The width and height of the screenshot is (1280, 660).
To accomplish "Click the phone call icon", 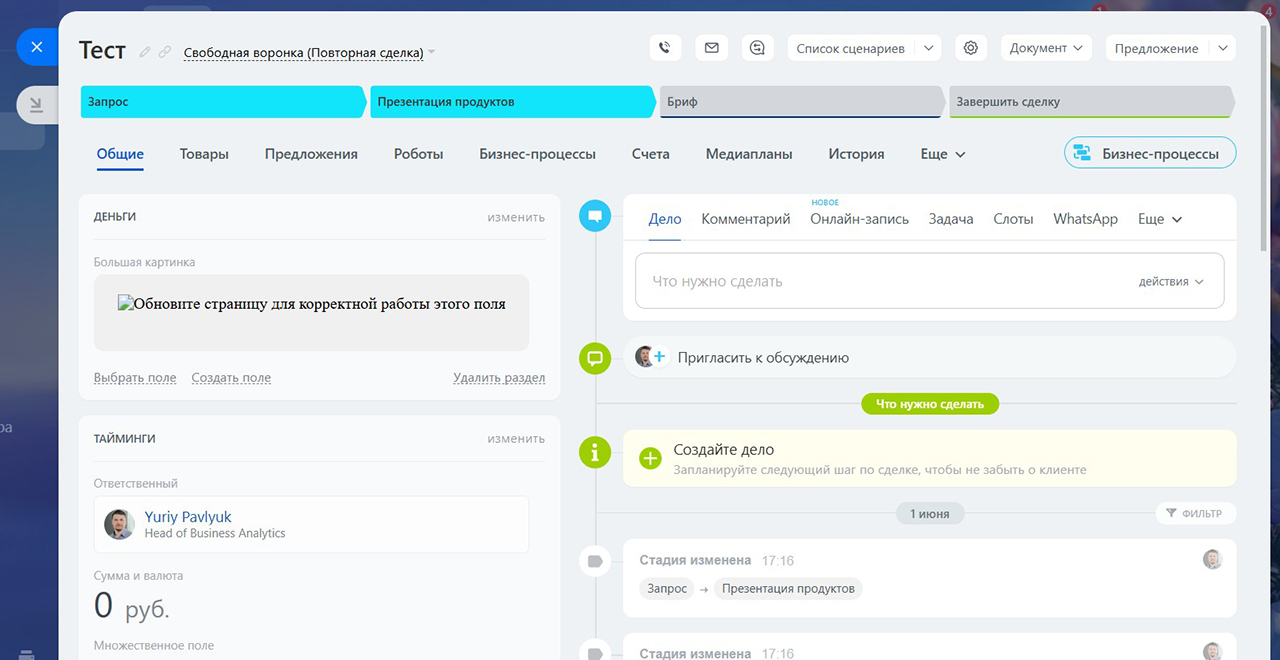I will coord(665,48).
